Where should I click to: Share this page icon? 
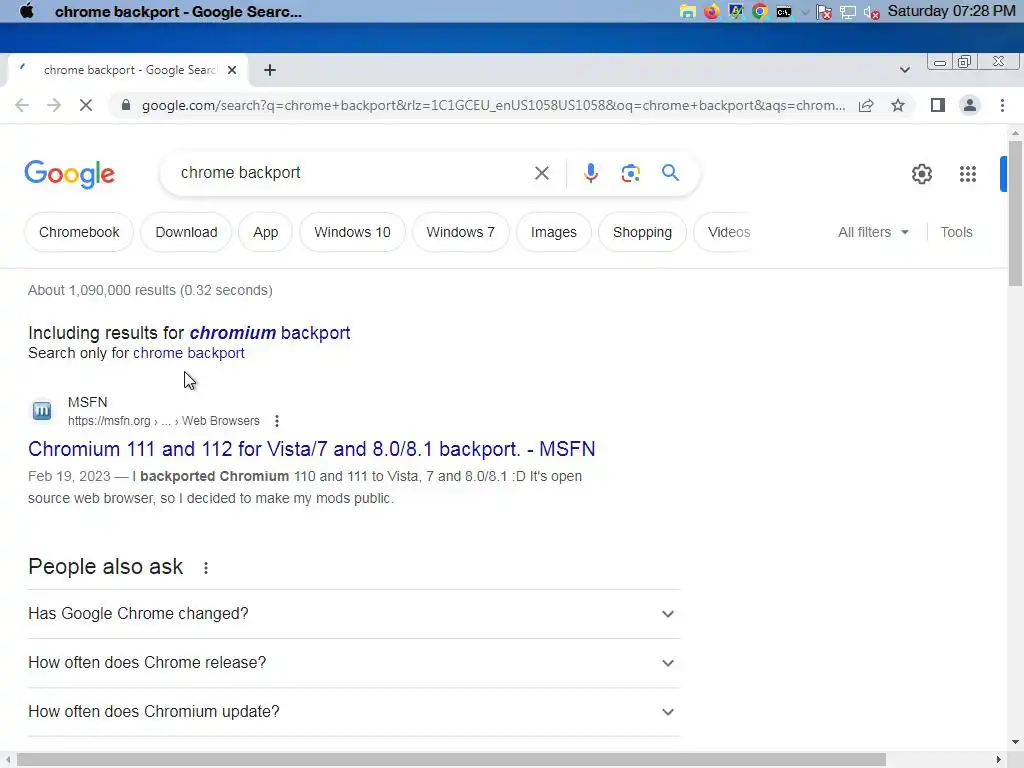(866, 105)
